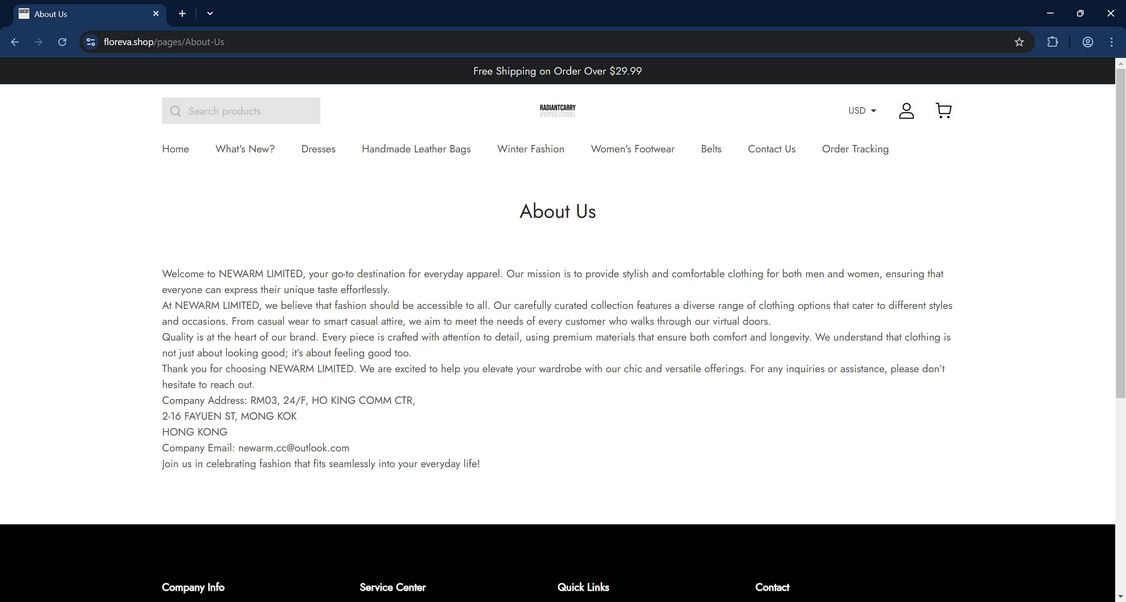Open Belts menu item

click(x=711, y=149)
